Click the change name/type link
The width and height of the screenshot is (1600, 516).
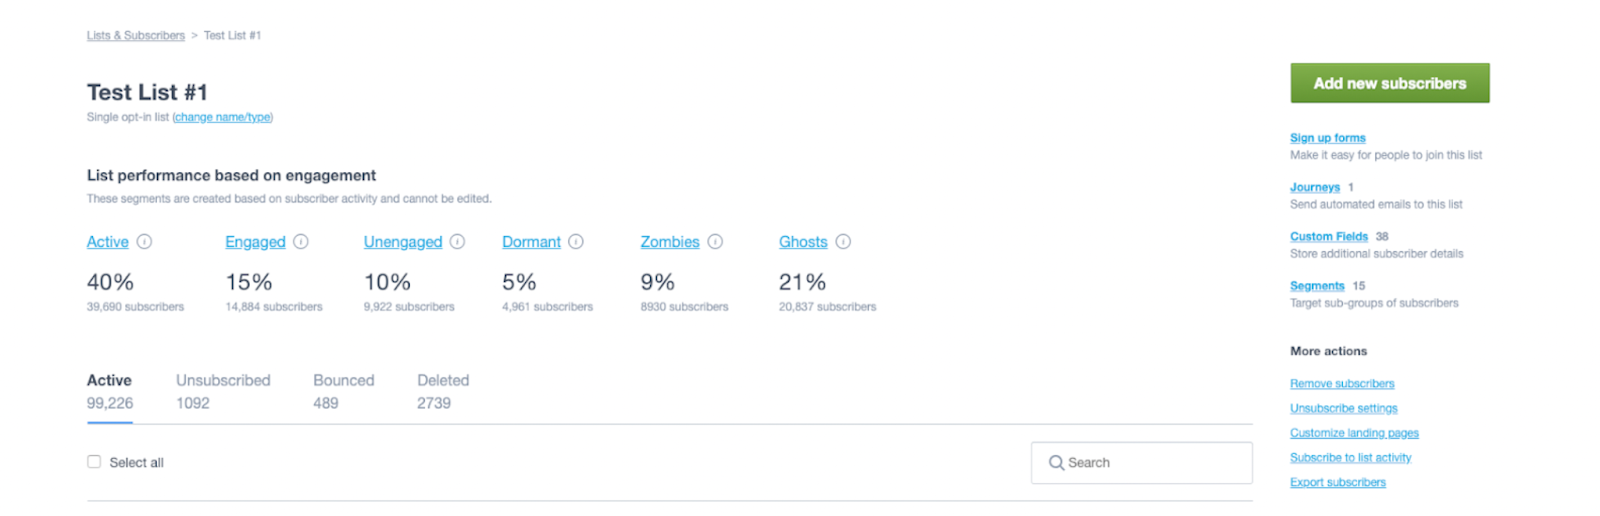coord(222,118)
